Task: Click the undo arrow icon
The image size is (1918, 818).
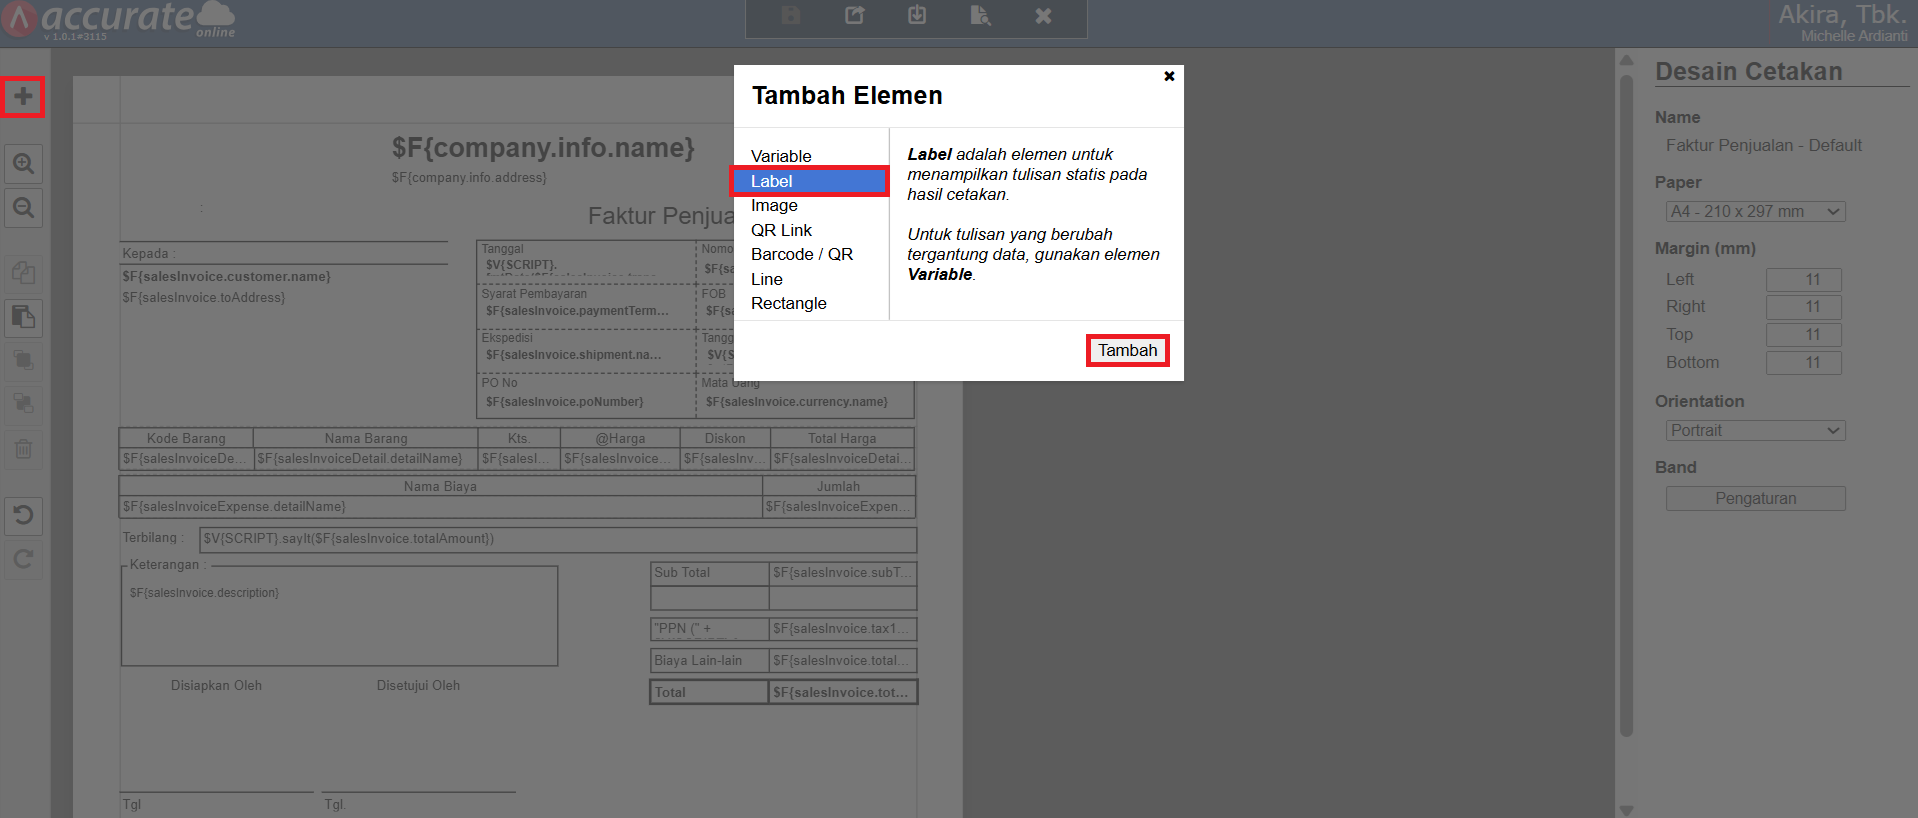Action: click(x=23, y=515)
